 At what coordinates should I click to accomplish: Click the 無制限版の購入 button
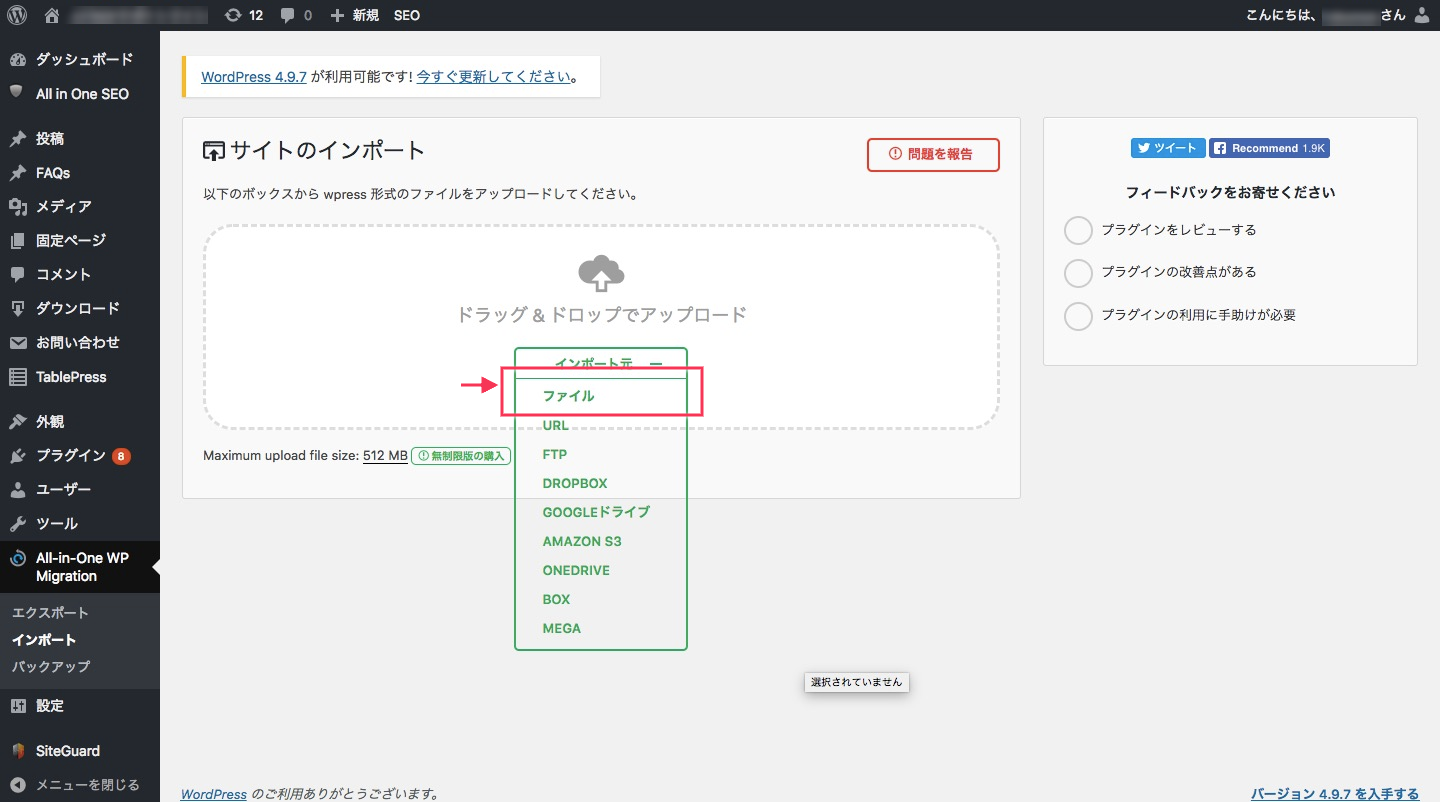(x=461, y=455)
